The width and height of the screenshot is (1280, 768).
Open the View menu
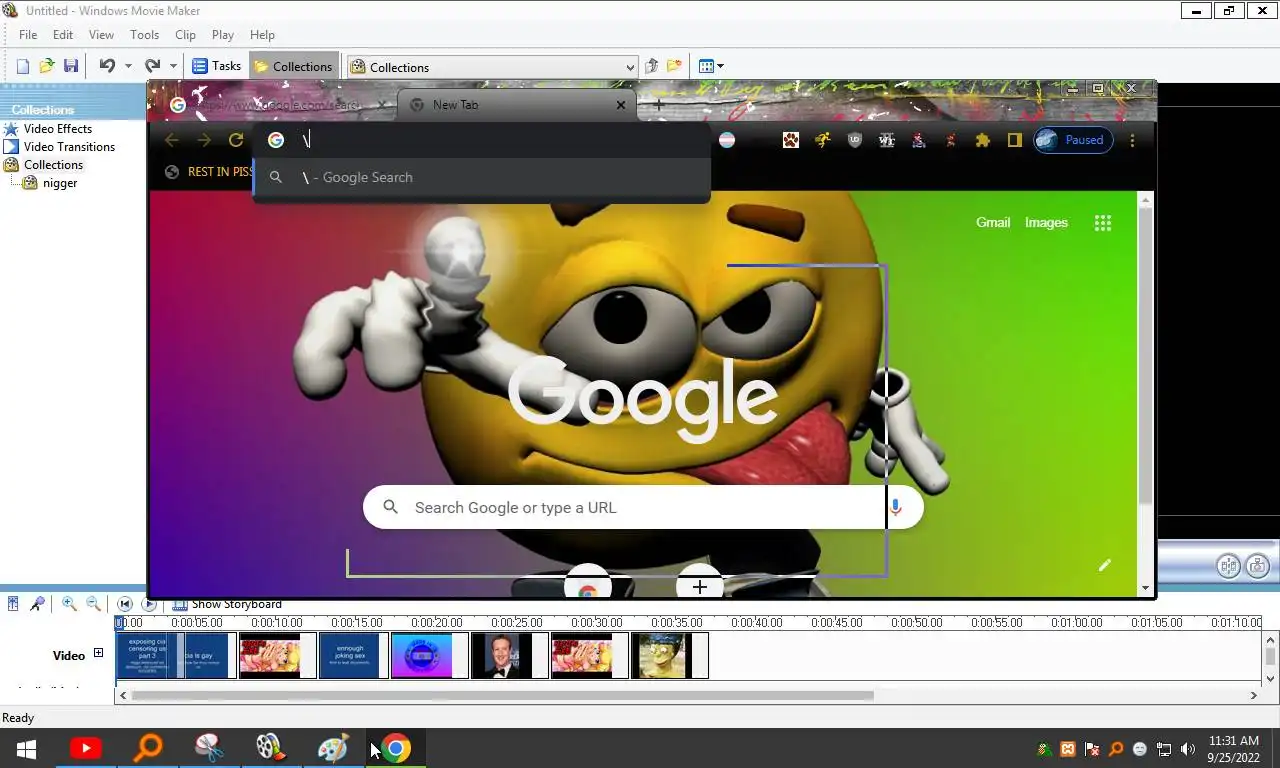[x=101, y=34]
